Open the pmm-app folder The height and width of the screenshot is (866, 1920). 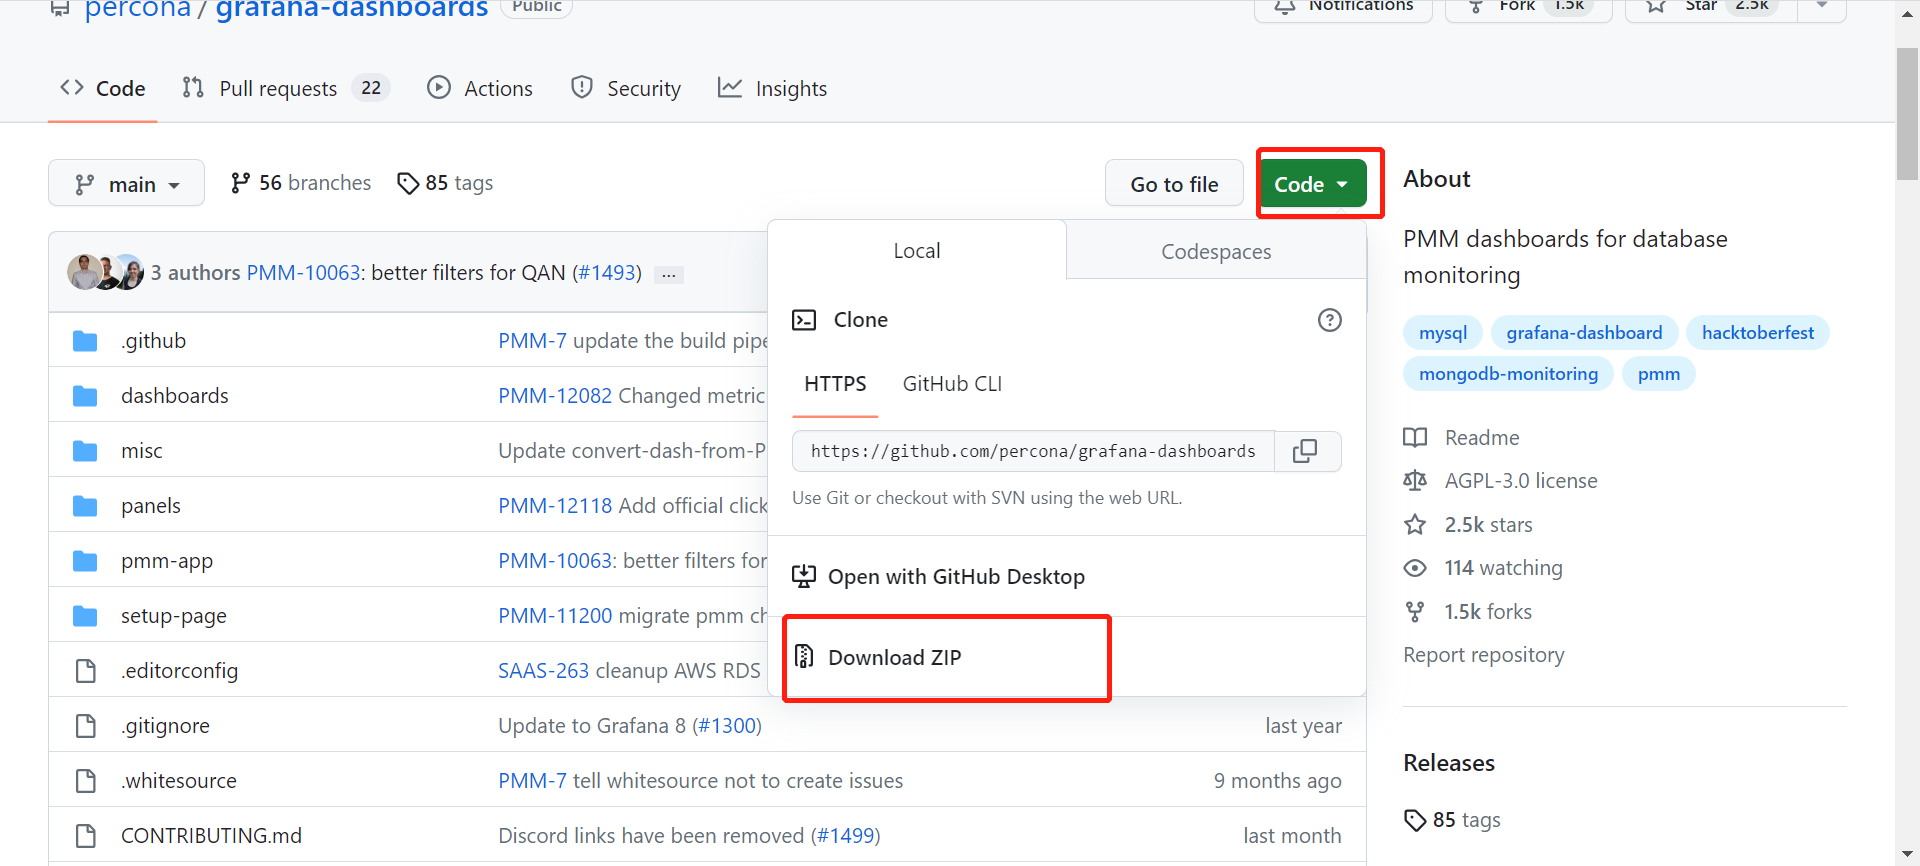tap(167, 561)
